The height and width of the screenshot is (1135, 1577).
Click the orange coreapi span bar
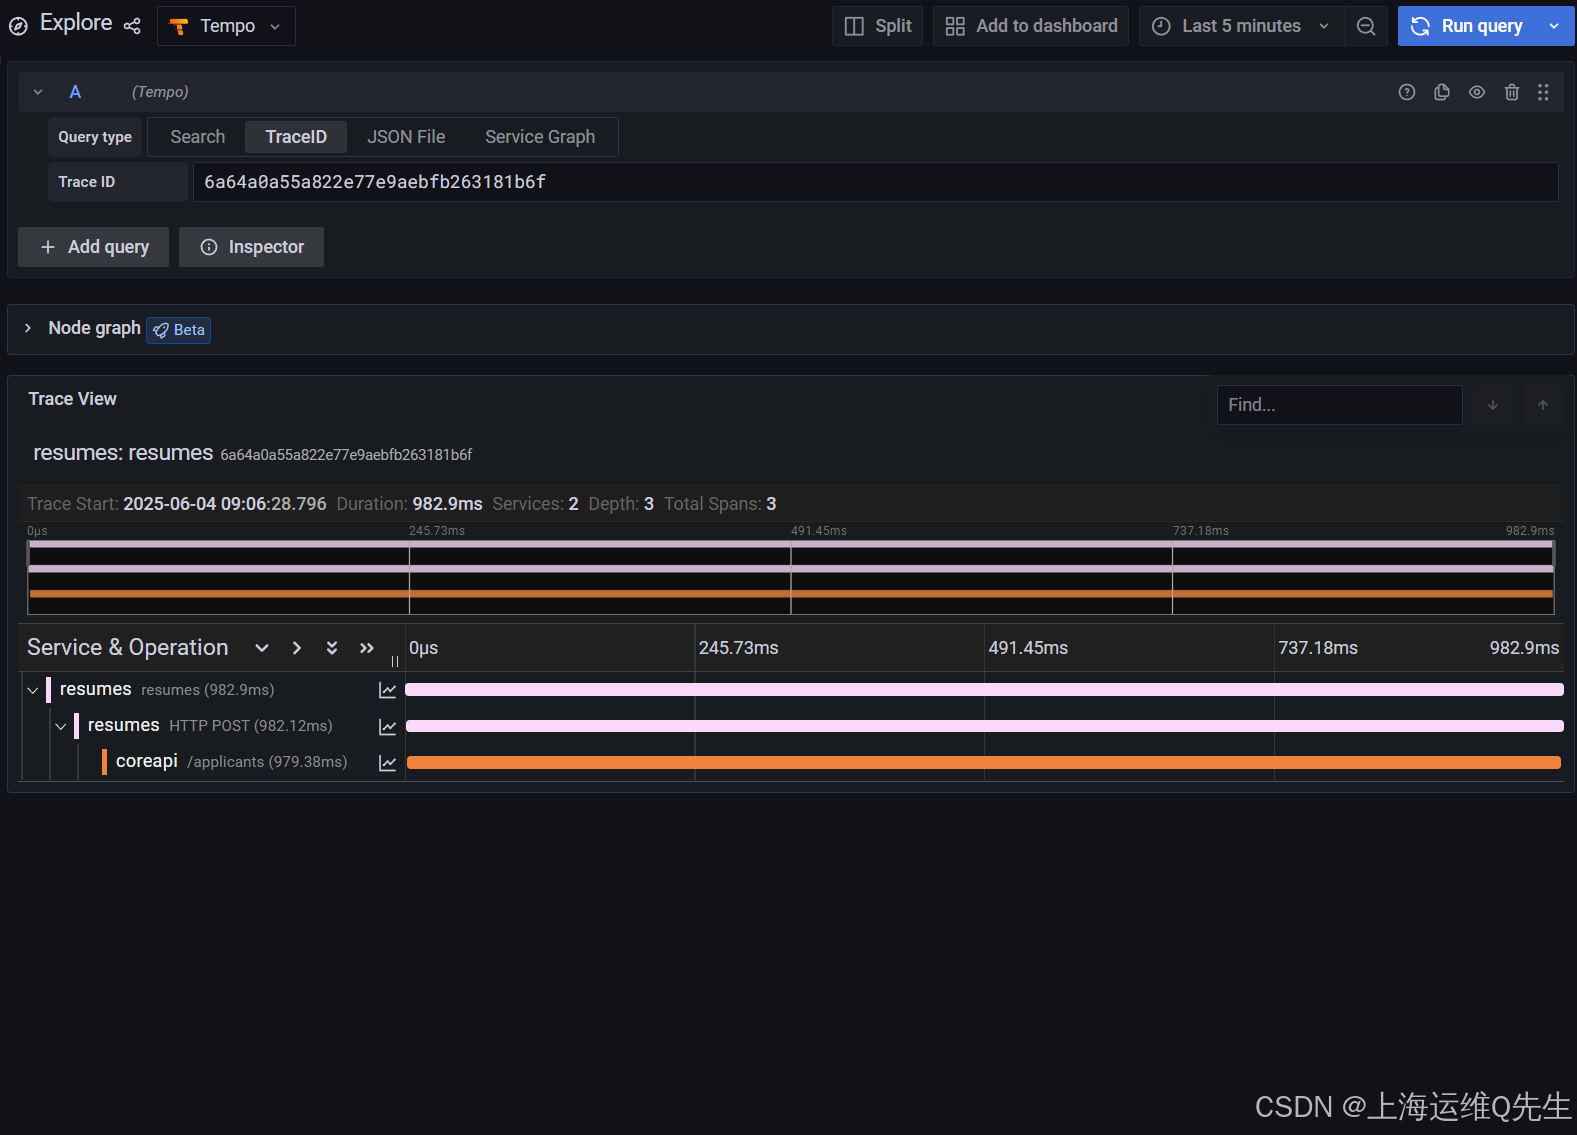(984, 762)
